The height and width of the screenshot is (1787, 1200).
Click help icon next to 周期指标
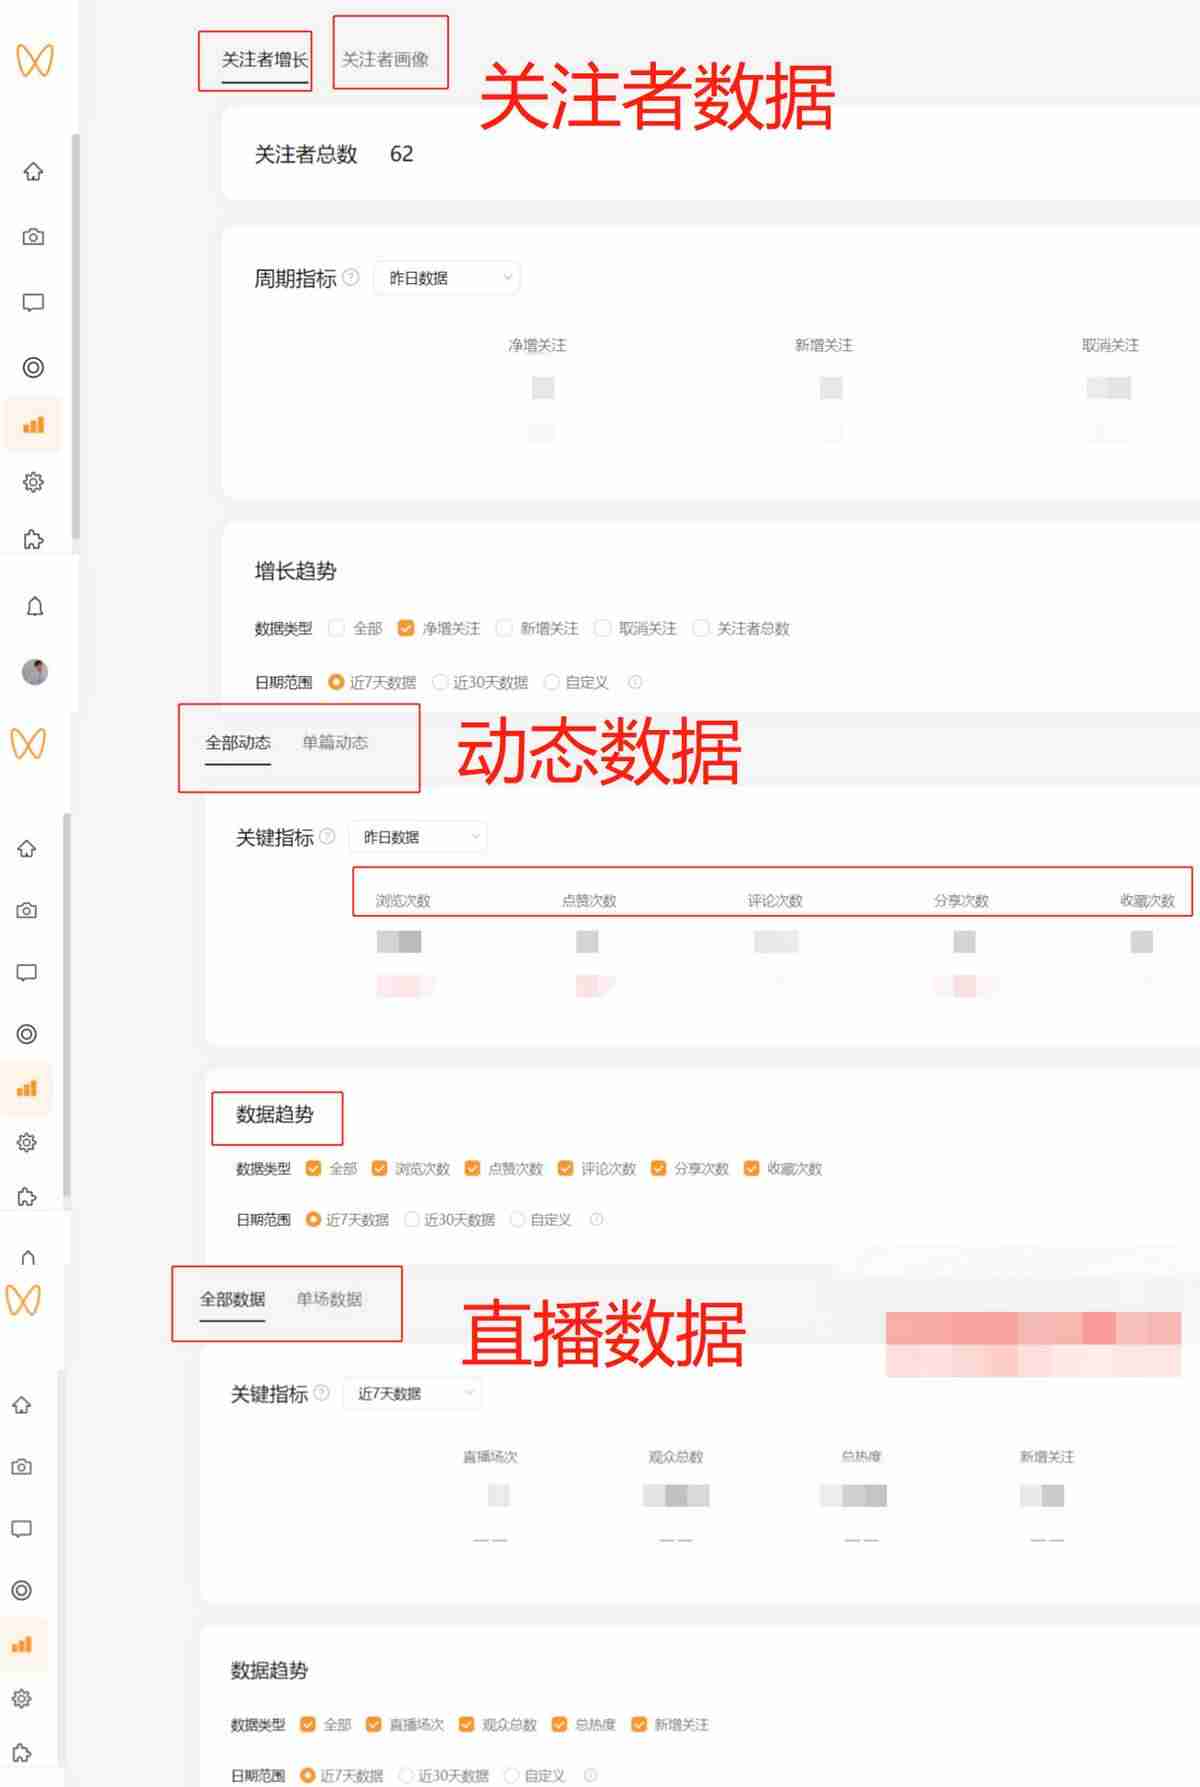(351, 277)
